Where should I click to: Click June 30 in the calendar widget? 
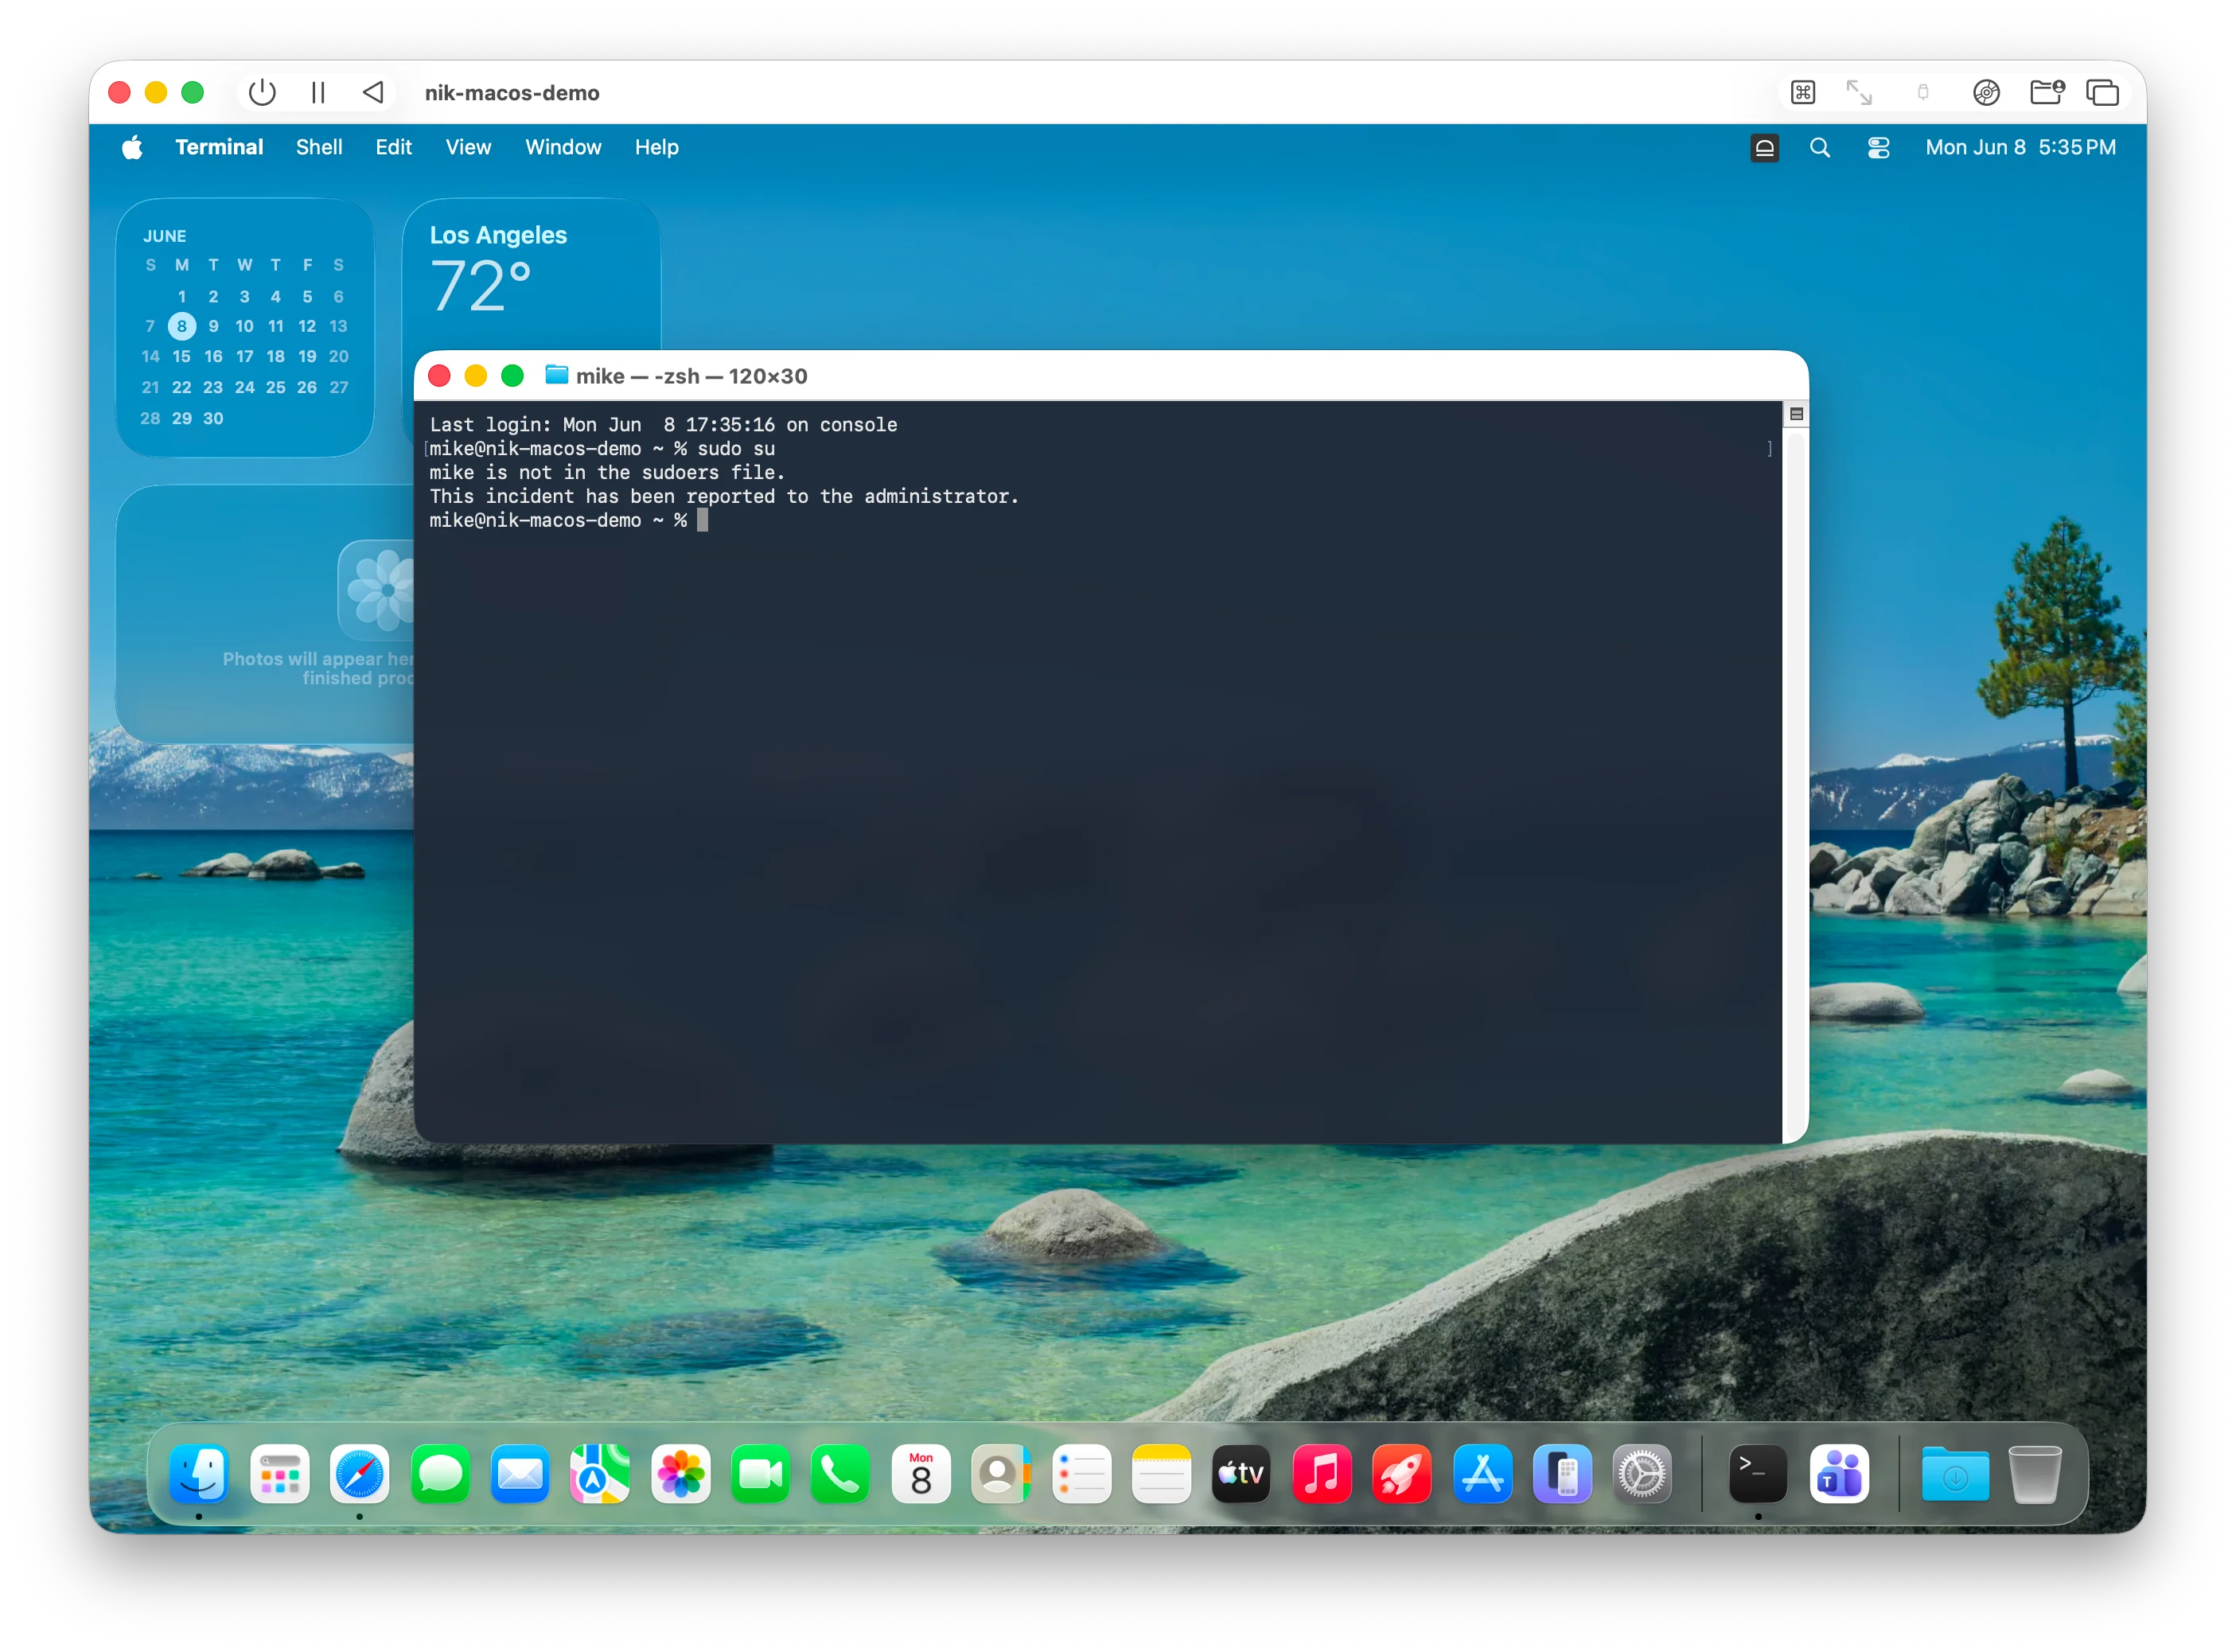click(x=213, y=418)
